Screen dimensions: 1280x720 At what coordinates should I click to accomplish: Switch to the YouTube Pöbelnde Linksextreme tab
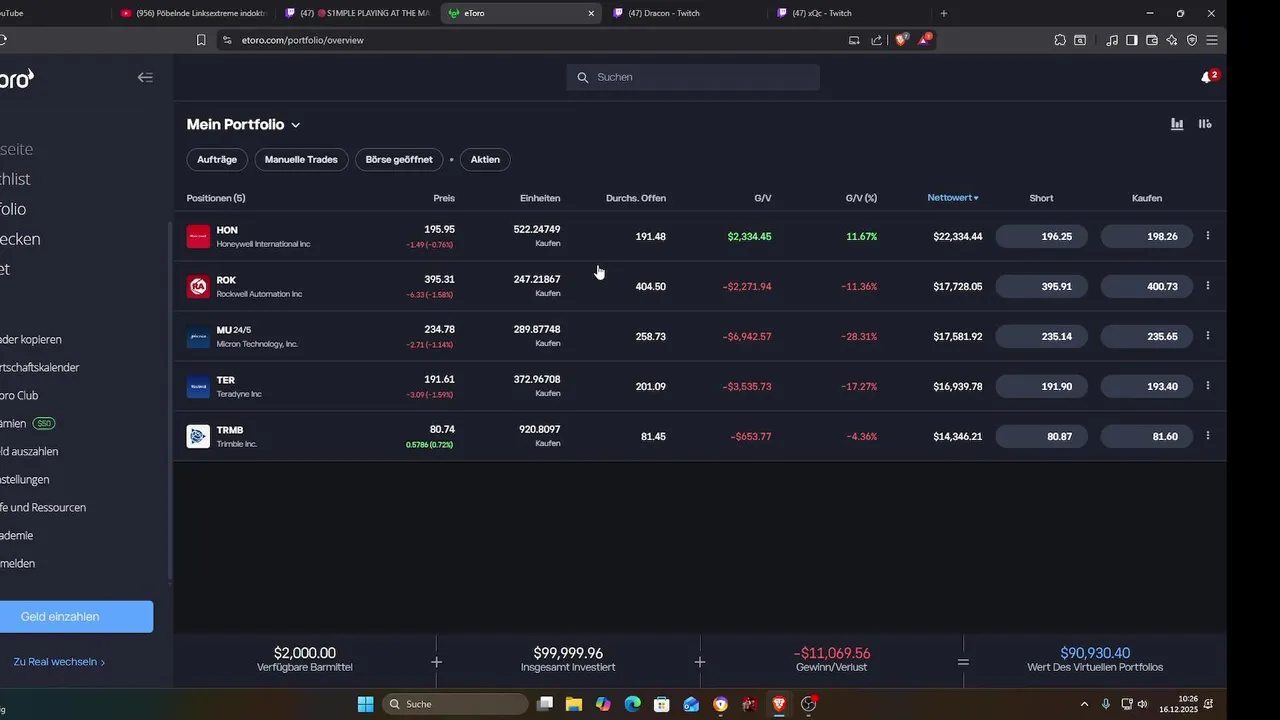192,13
